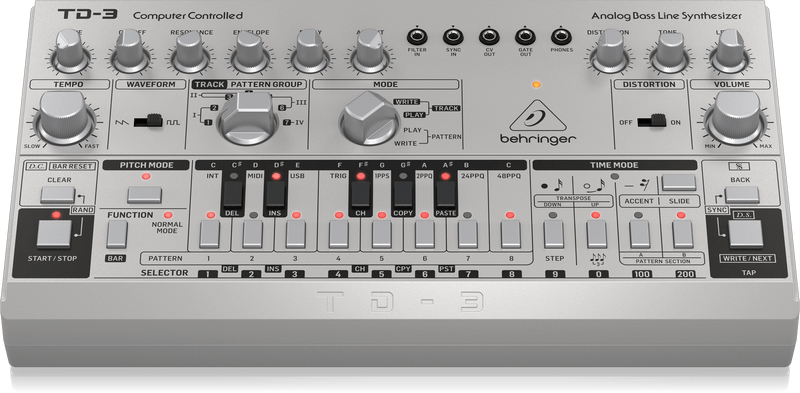Click the CLEAR button
This screenshot has height=393, width=800.
pos(58,195)
